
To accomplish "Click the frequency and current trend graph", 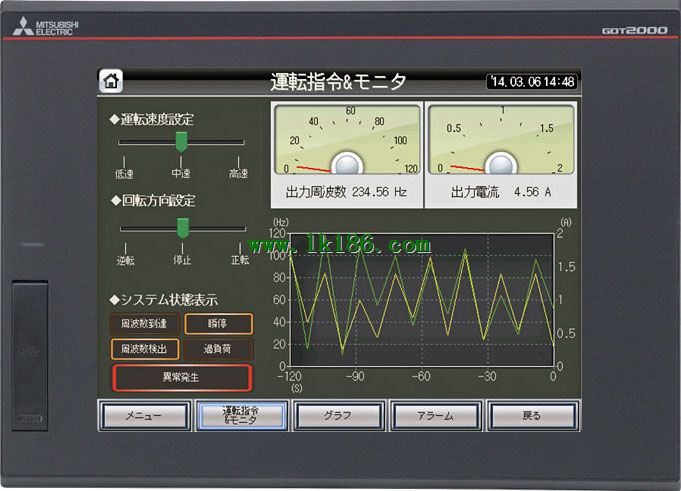I will (x=414, y=300).
